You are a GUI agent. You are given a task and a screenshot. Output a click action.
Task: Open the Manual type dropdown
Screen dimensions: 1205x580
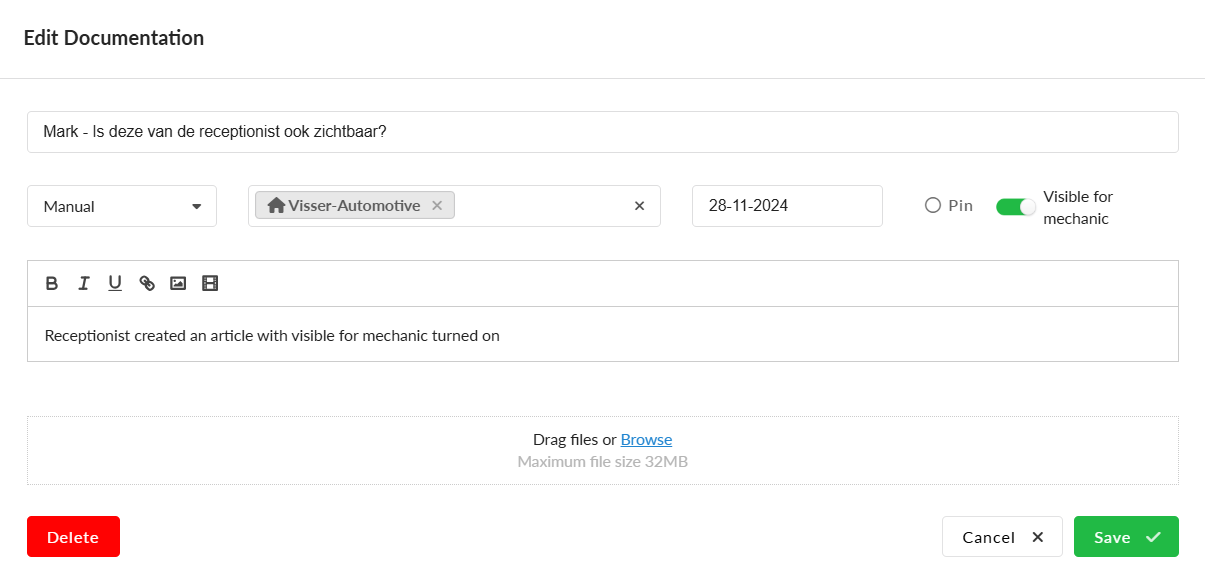pyautogui.click(x=122, y=206)
